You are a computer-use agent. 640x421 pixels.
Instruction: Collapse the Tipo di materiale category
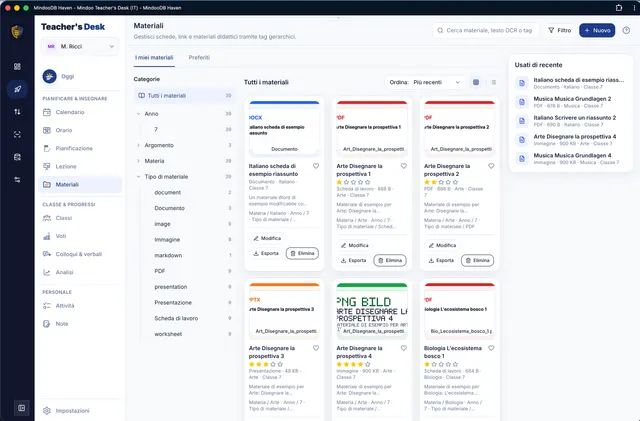138,177
